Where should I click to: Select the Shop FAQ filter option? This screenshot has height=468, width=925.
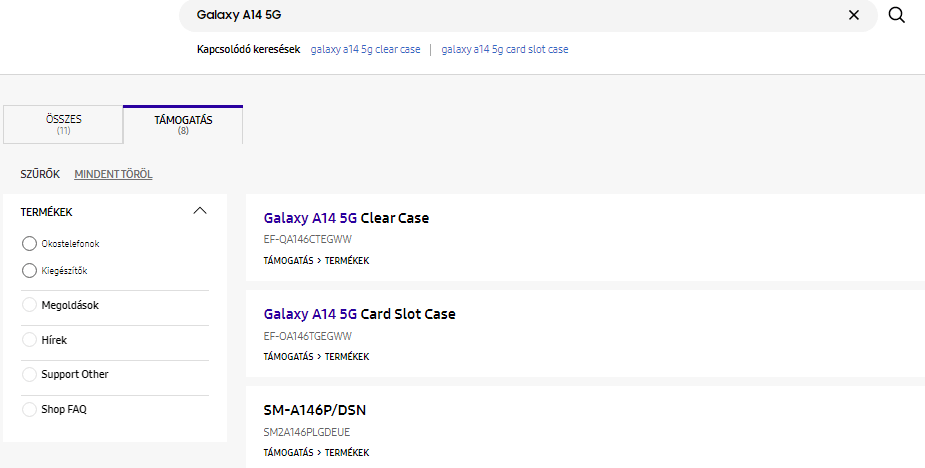click(x=29, y=409)
